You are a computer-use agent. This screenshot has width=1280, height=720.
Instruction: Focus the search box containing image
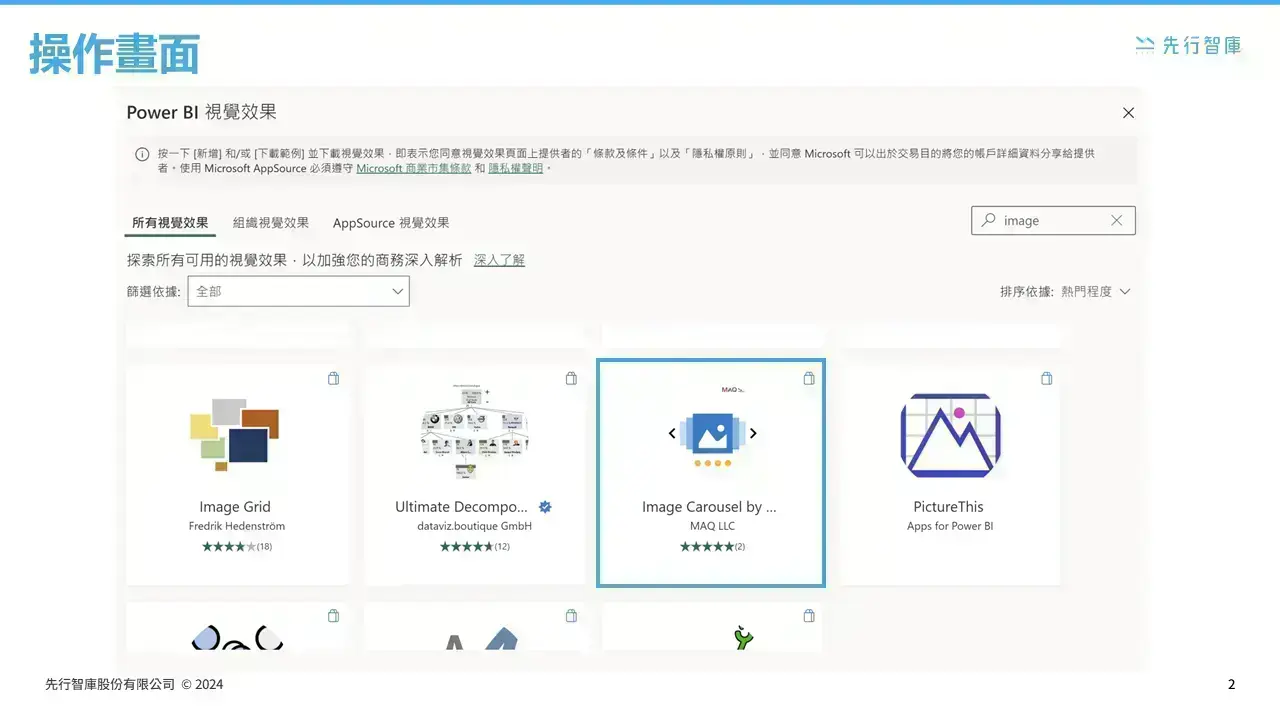click(x=1053, y=221)
